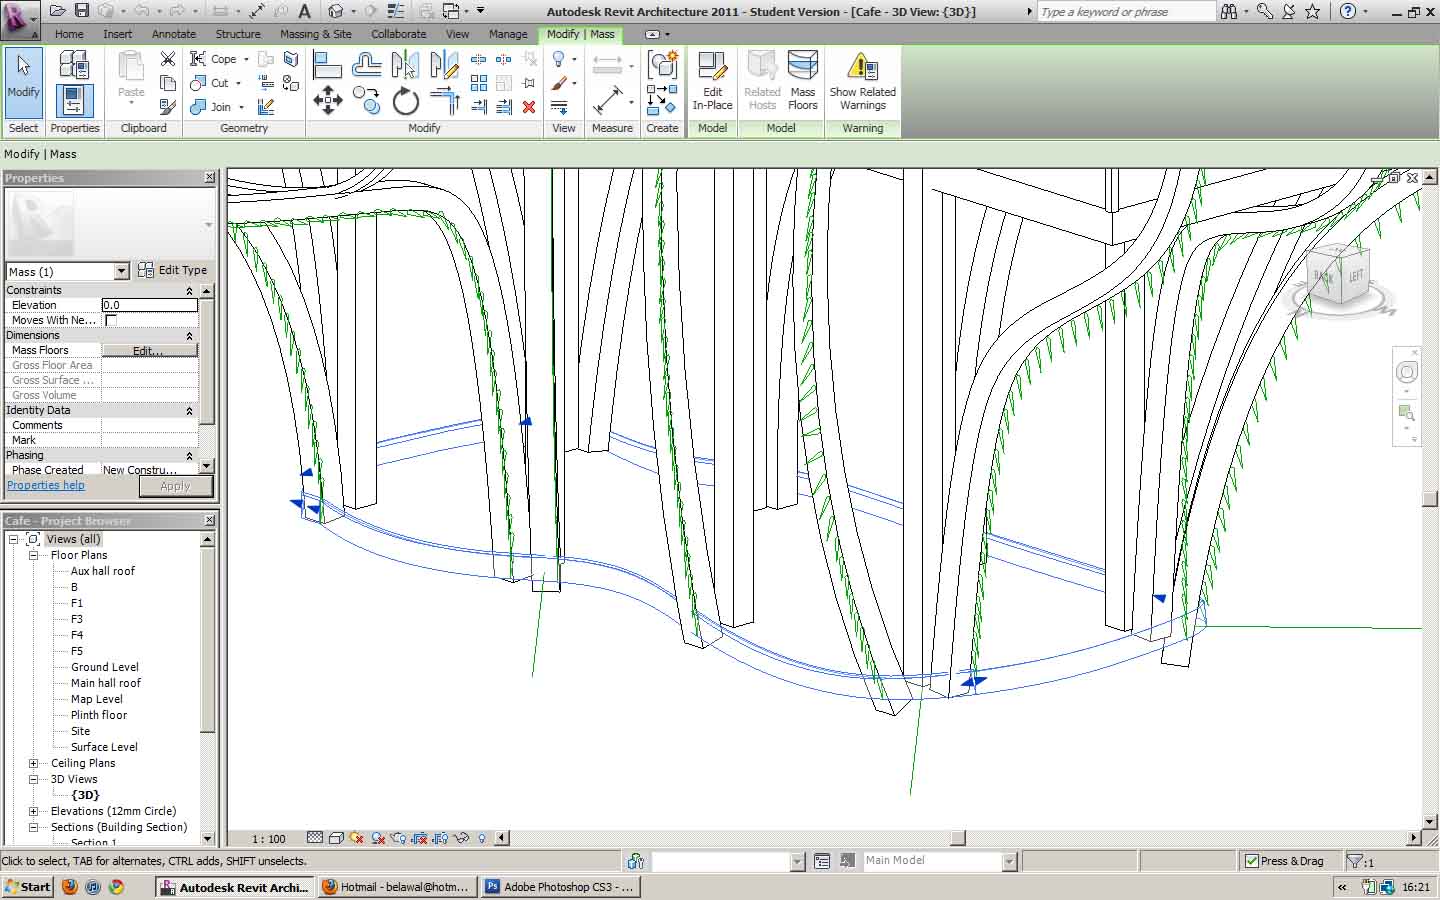Click Show Related Warnings icon
The width and height of the screenshot is (1440, 900).
pyautogui.click(x=862, y=82)
